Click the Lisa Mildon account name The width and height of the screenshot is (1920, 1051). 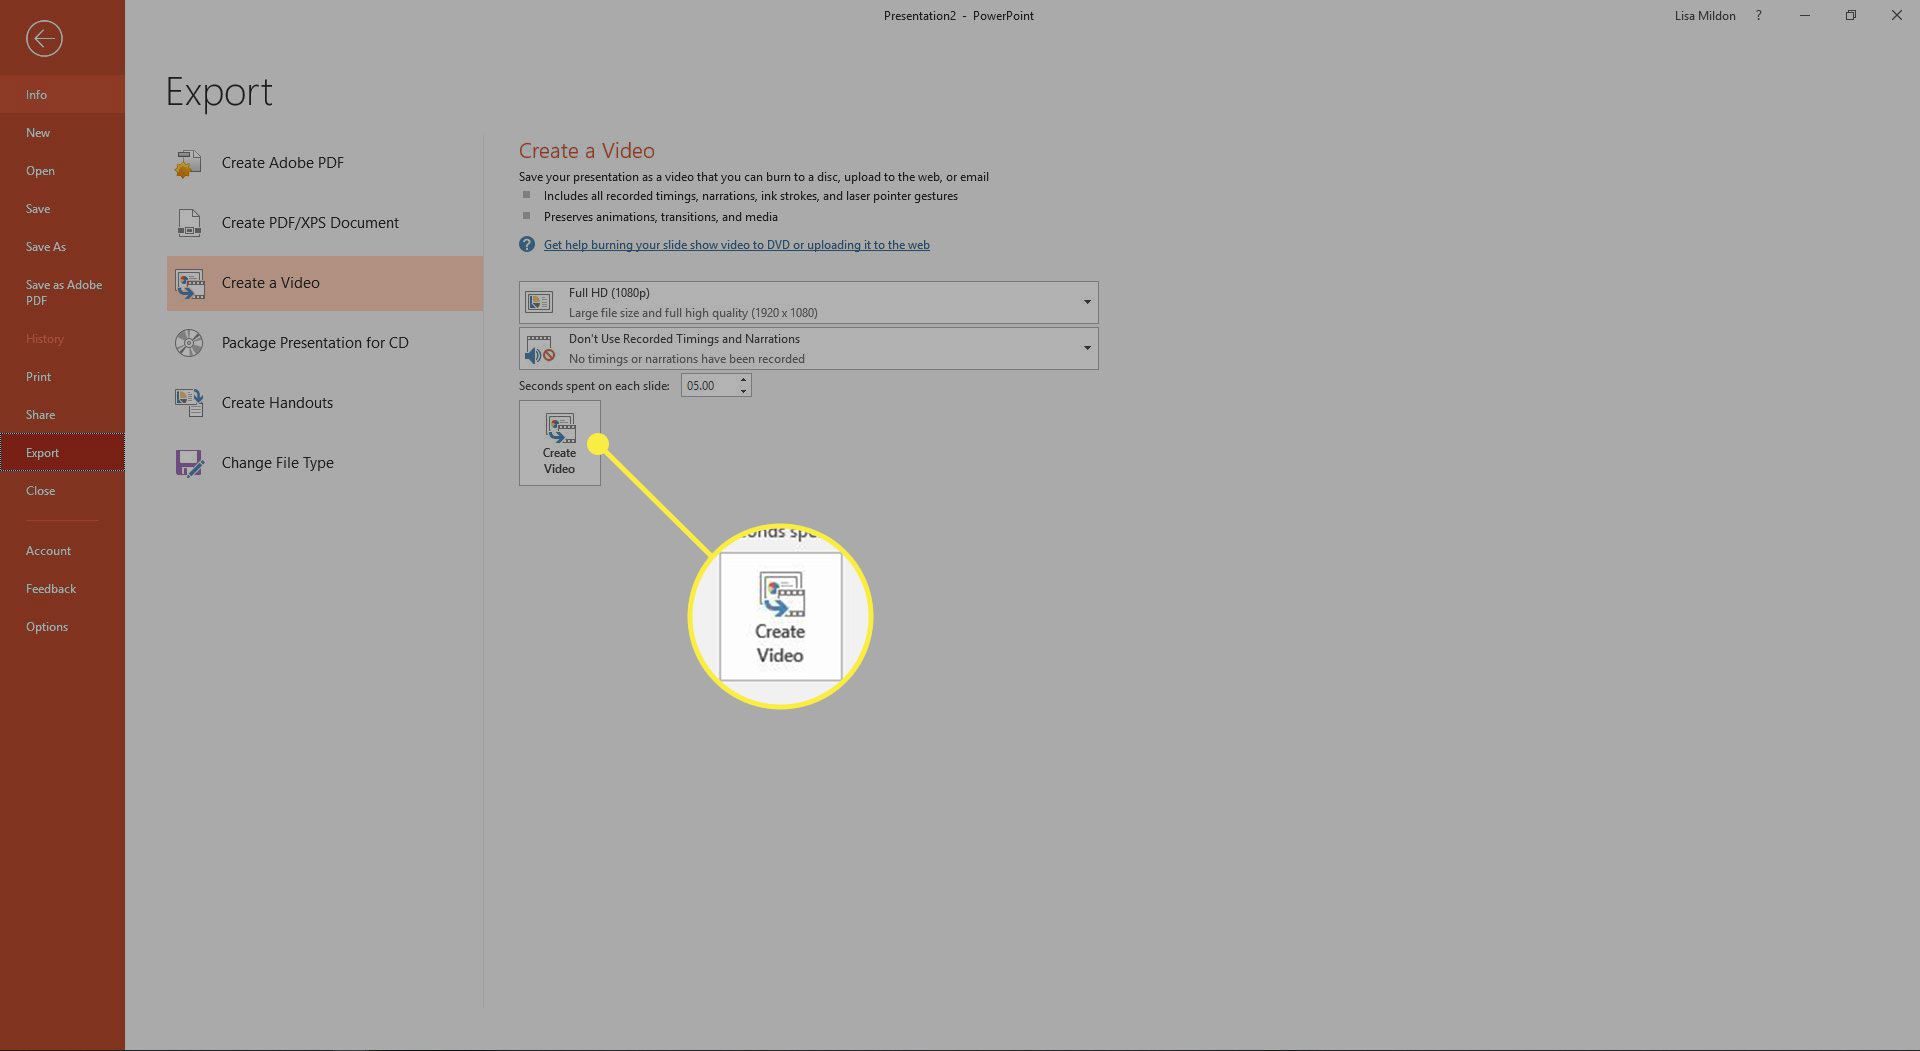tap(1705, 15)
